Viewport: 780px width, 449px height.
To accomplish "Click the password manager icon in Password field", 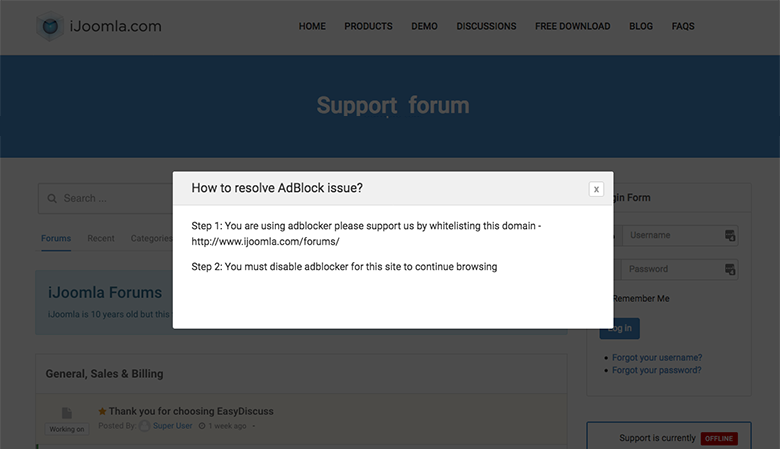I will 730,269.
